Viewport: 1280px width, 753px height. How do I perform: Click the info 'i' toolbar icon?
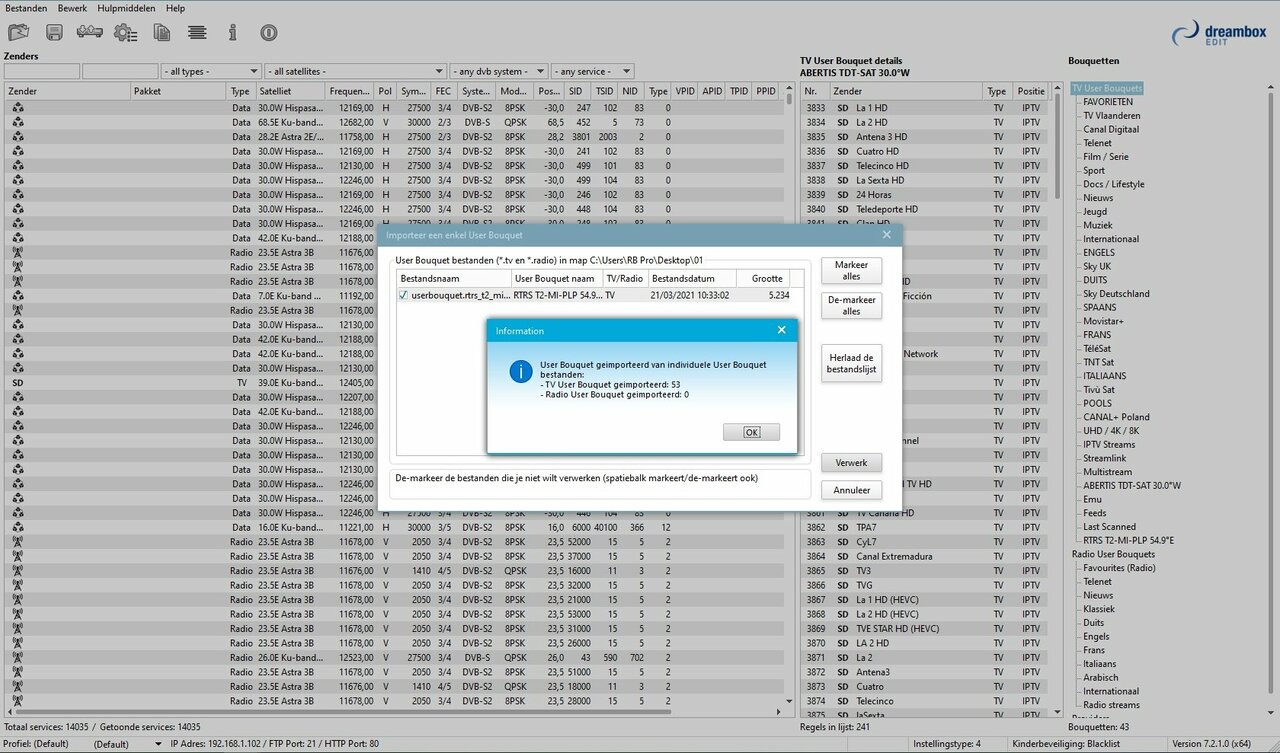(232, 33)
